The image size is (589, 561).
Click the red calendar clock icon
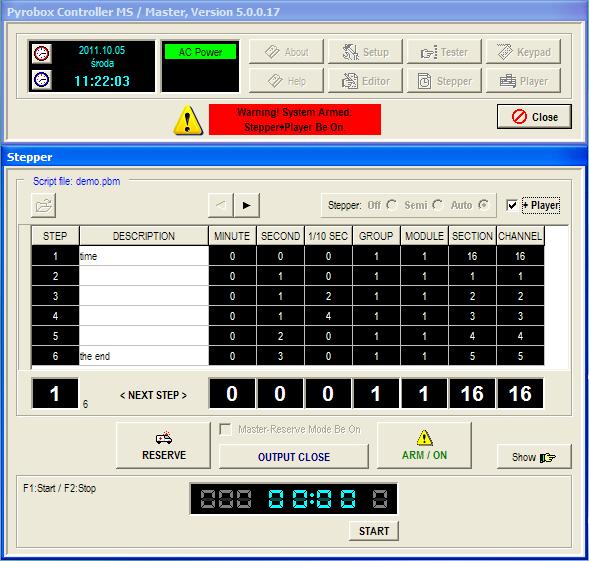(x=41, y=53)
